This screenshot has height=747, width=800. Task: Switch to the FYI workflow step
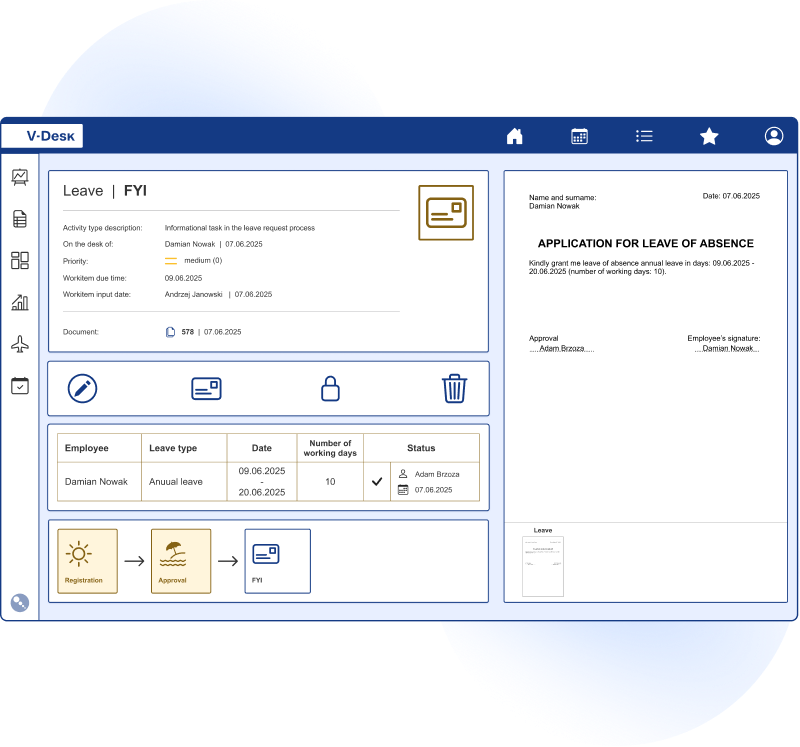(277, 561)
